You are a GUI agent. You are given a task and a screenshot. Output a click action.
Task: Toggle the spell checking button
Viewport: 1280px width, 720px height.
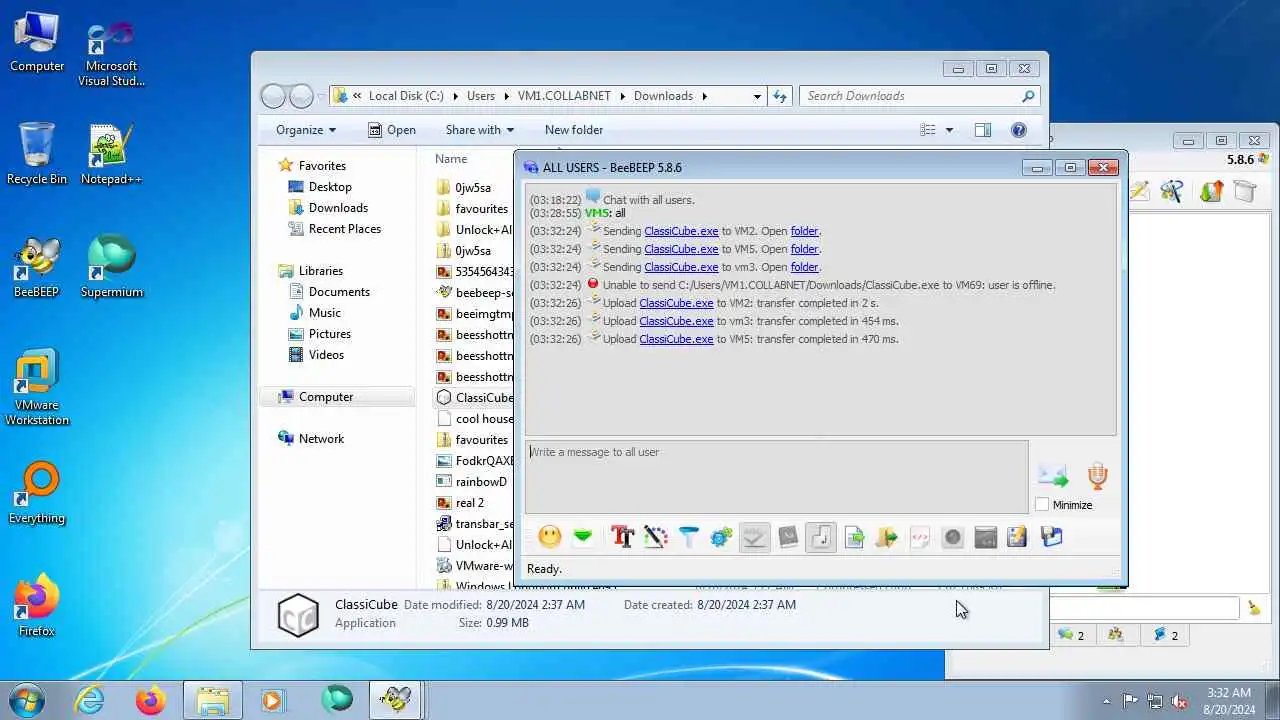(x=754, y=537)
